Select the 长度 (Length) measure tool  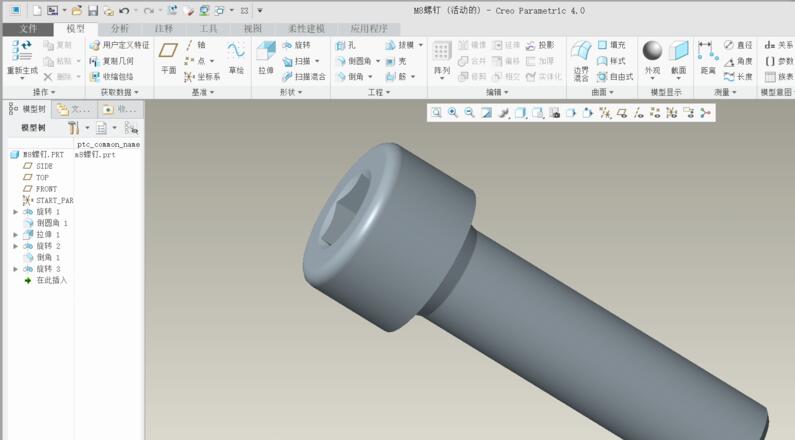click(x=738, y=77)
